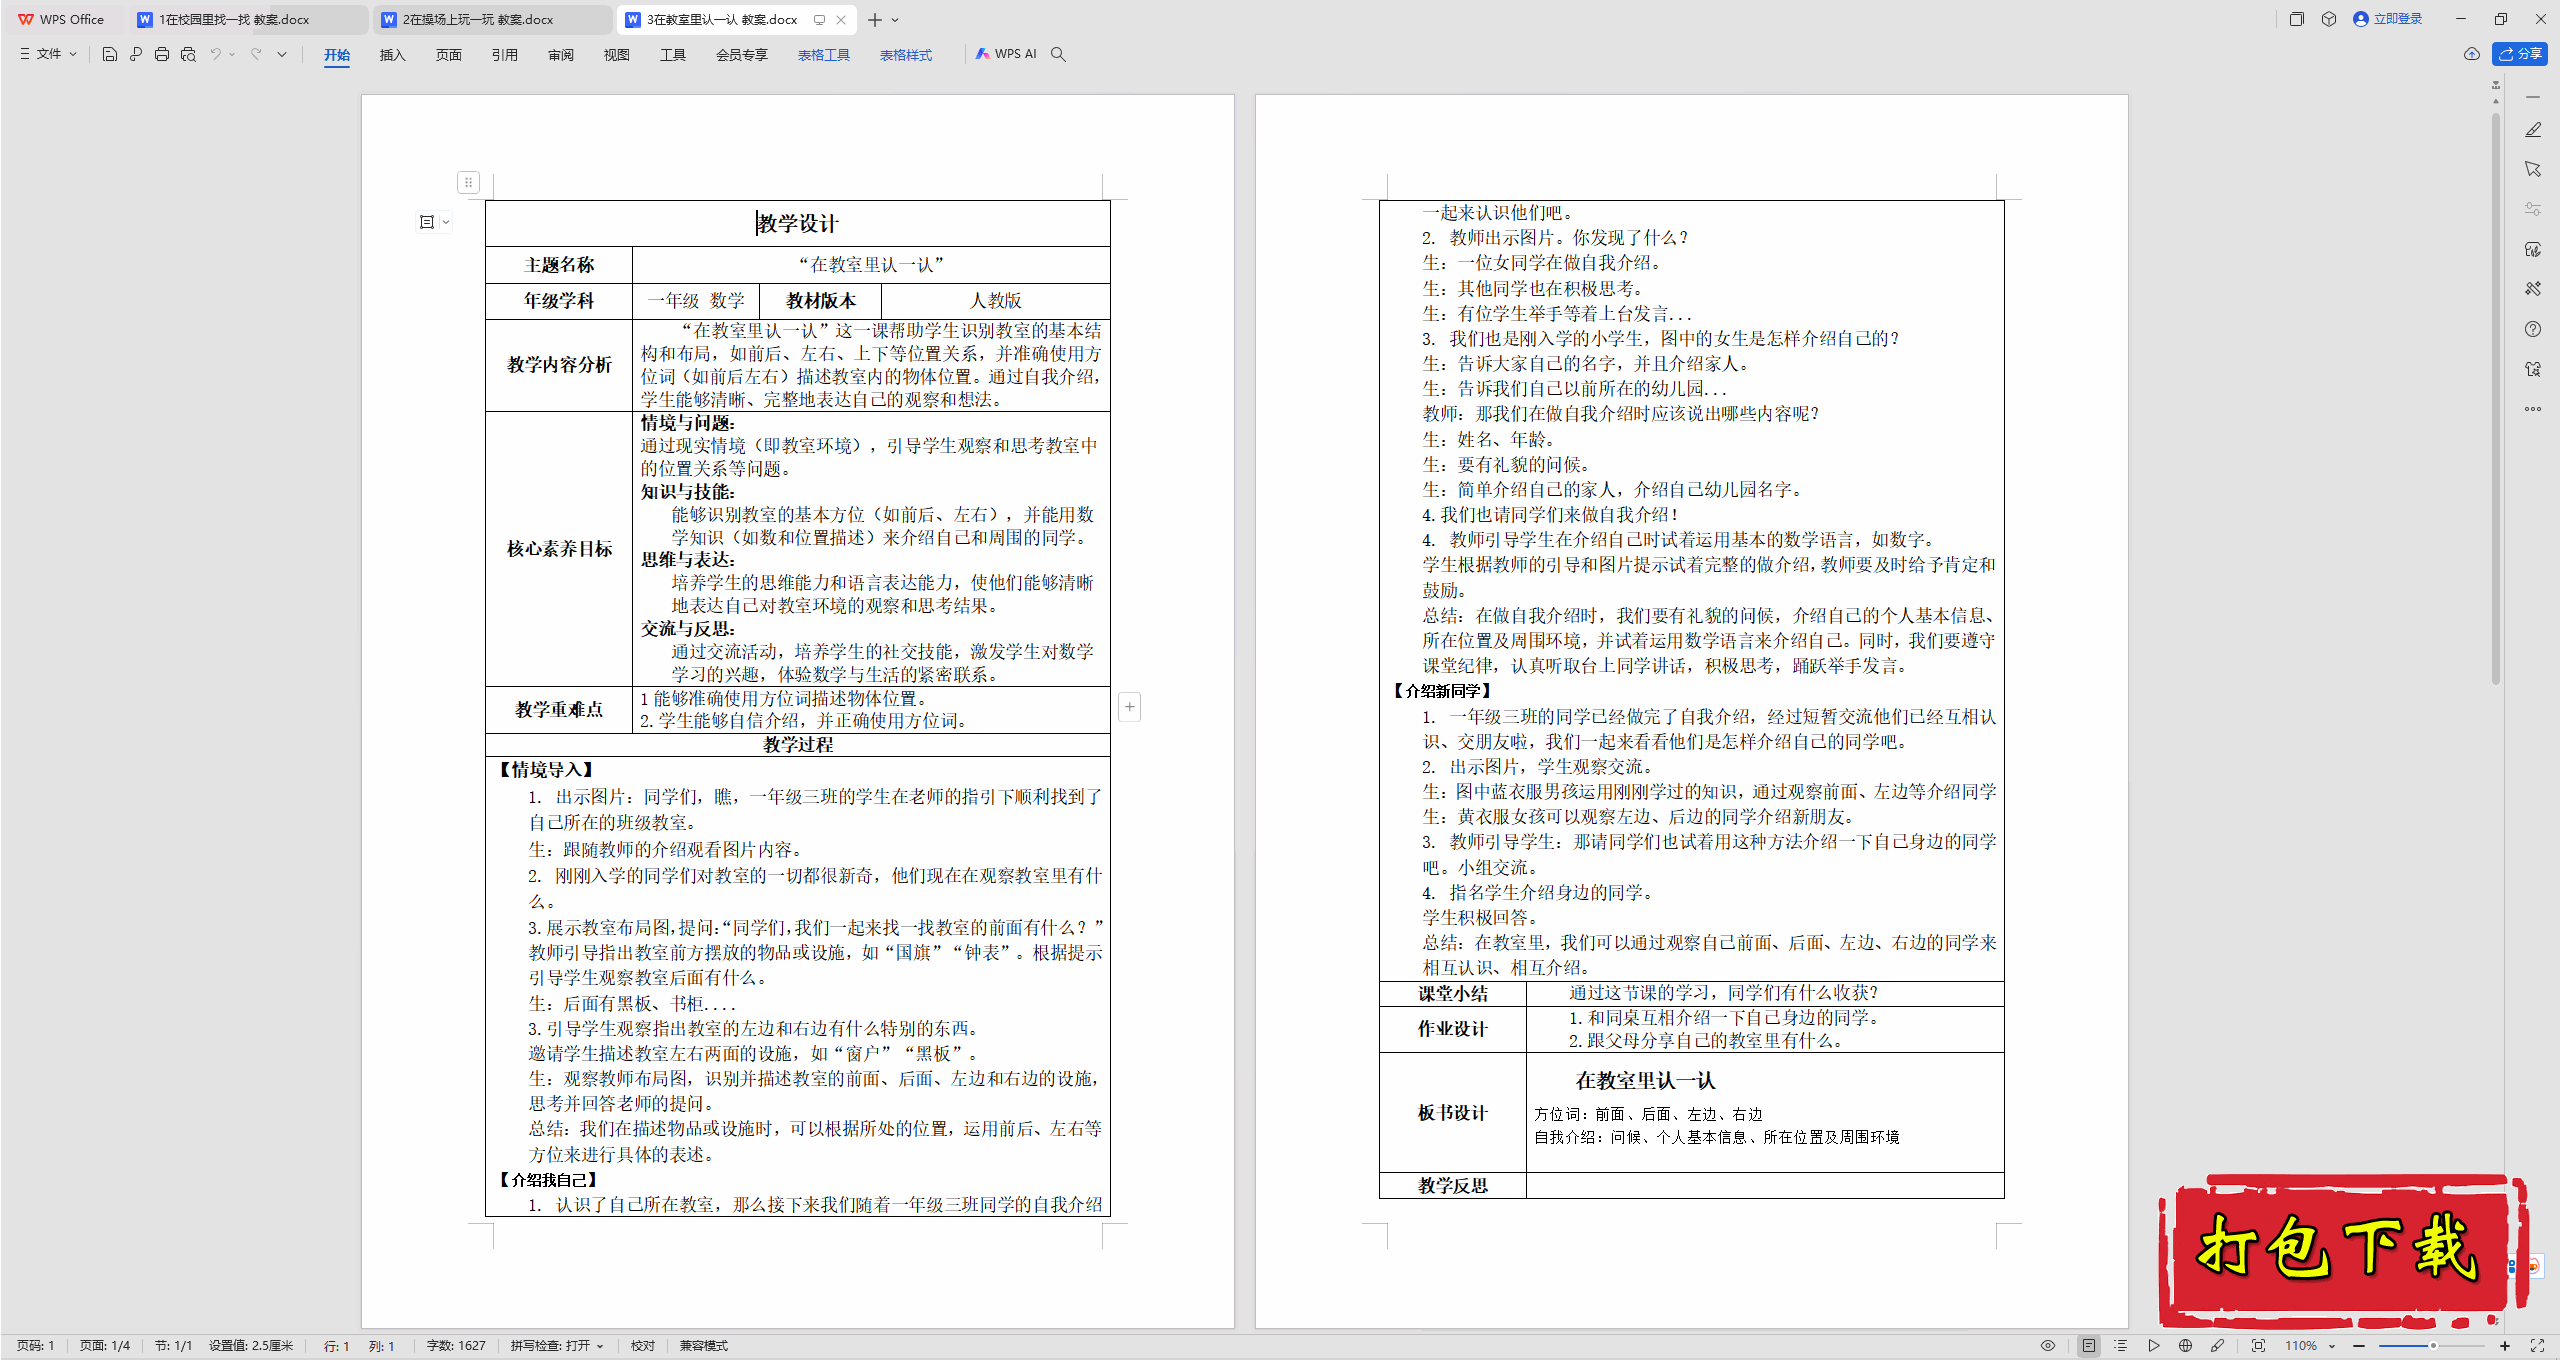Click the cloud upload icon
The image size is (2560, 1360).
click(2472, 54)
